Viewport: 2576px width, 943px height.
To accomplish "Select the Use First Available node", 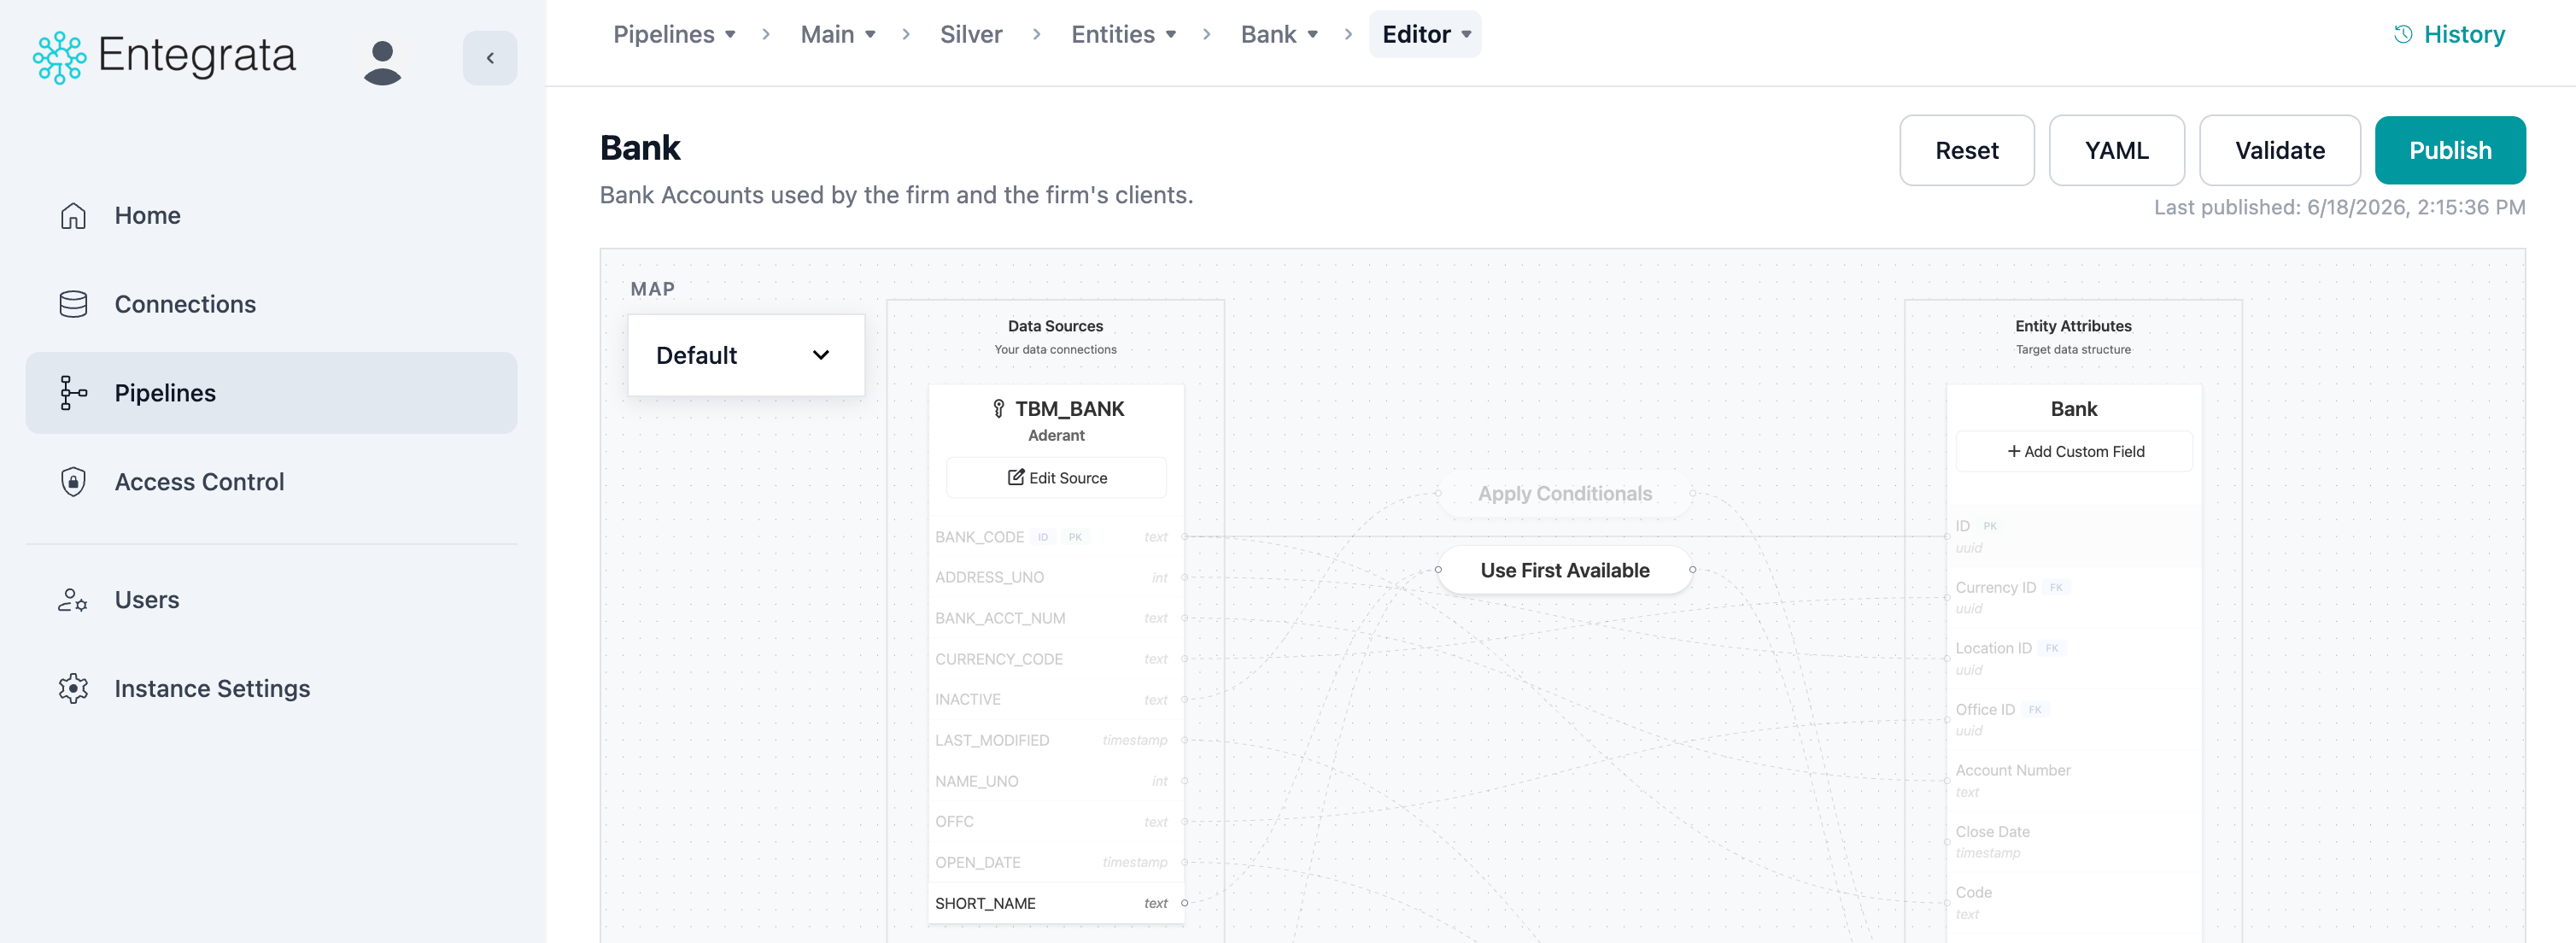I will (x=1564, y=570).
